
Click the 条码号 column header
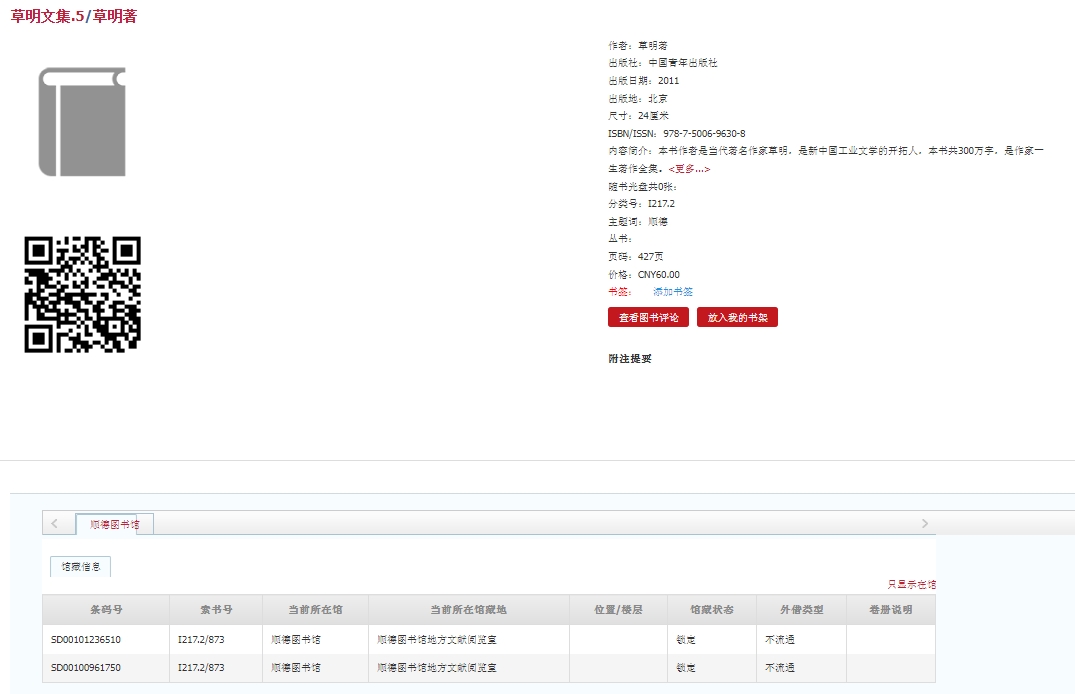pos(105,610)
